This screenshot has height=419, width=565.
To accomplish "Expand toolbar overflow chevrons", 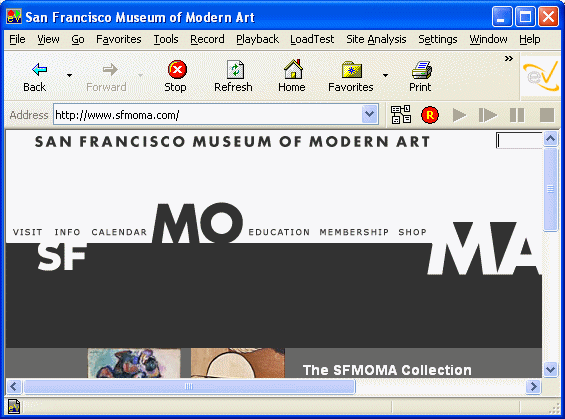I will [x=508, y=58].
